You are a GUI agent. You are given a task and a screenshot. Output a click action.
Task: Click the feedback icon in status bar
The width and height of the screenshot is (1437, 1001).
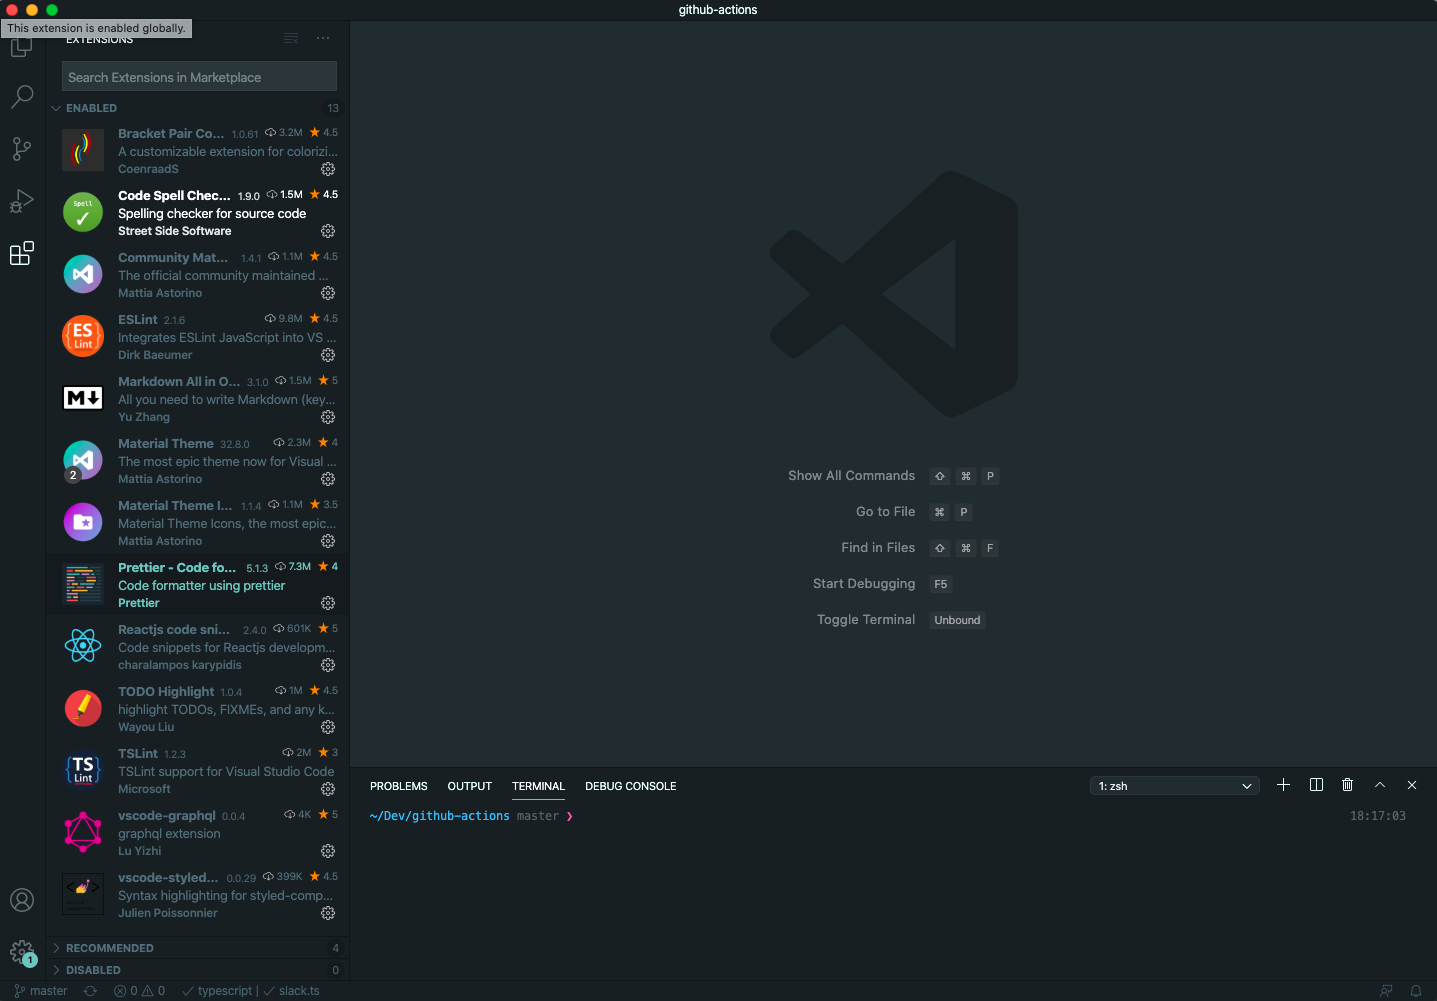point(1386,991)
